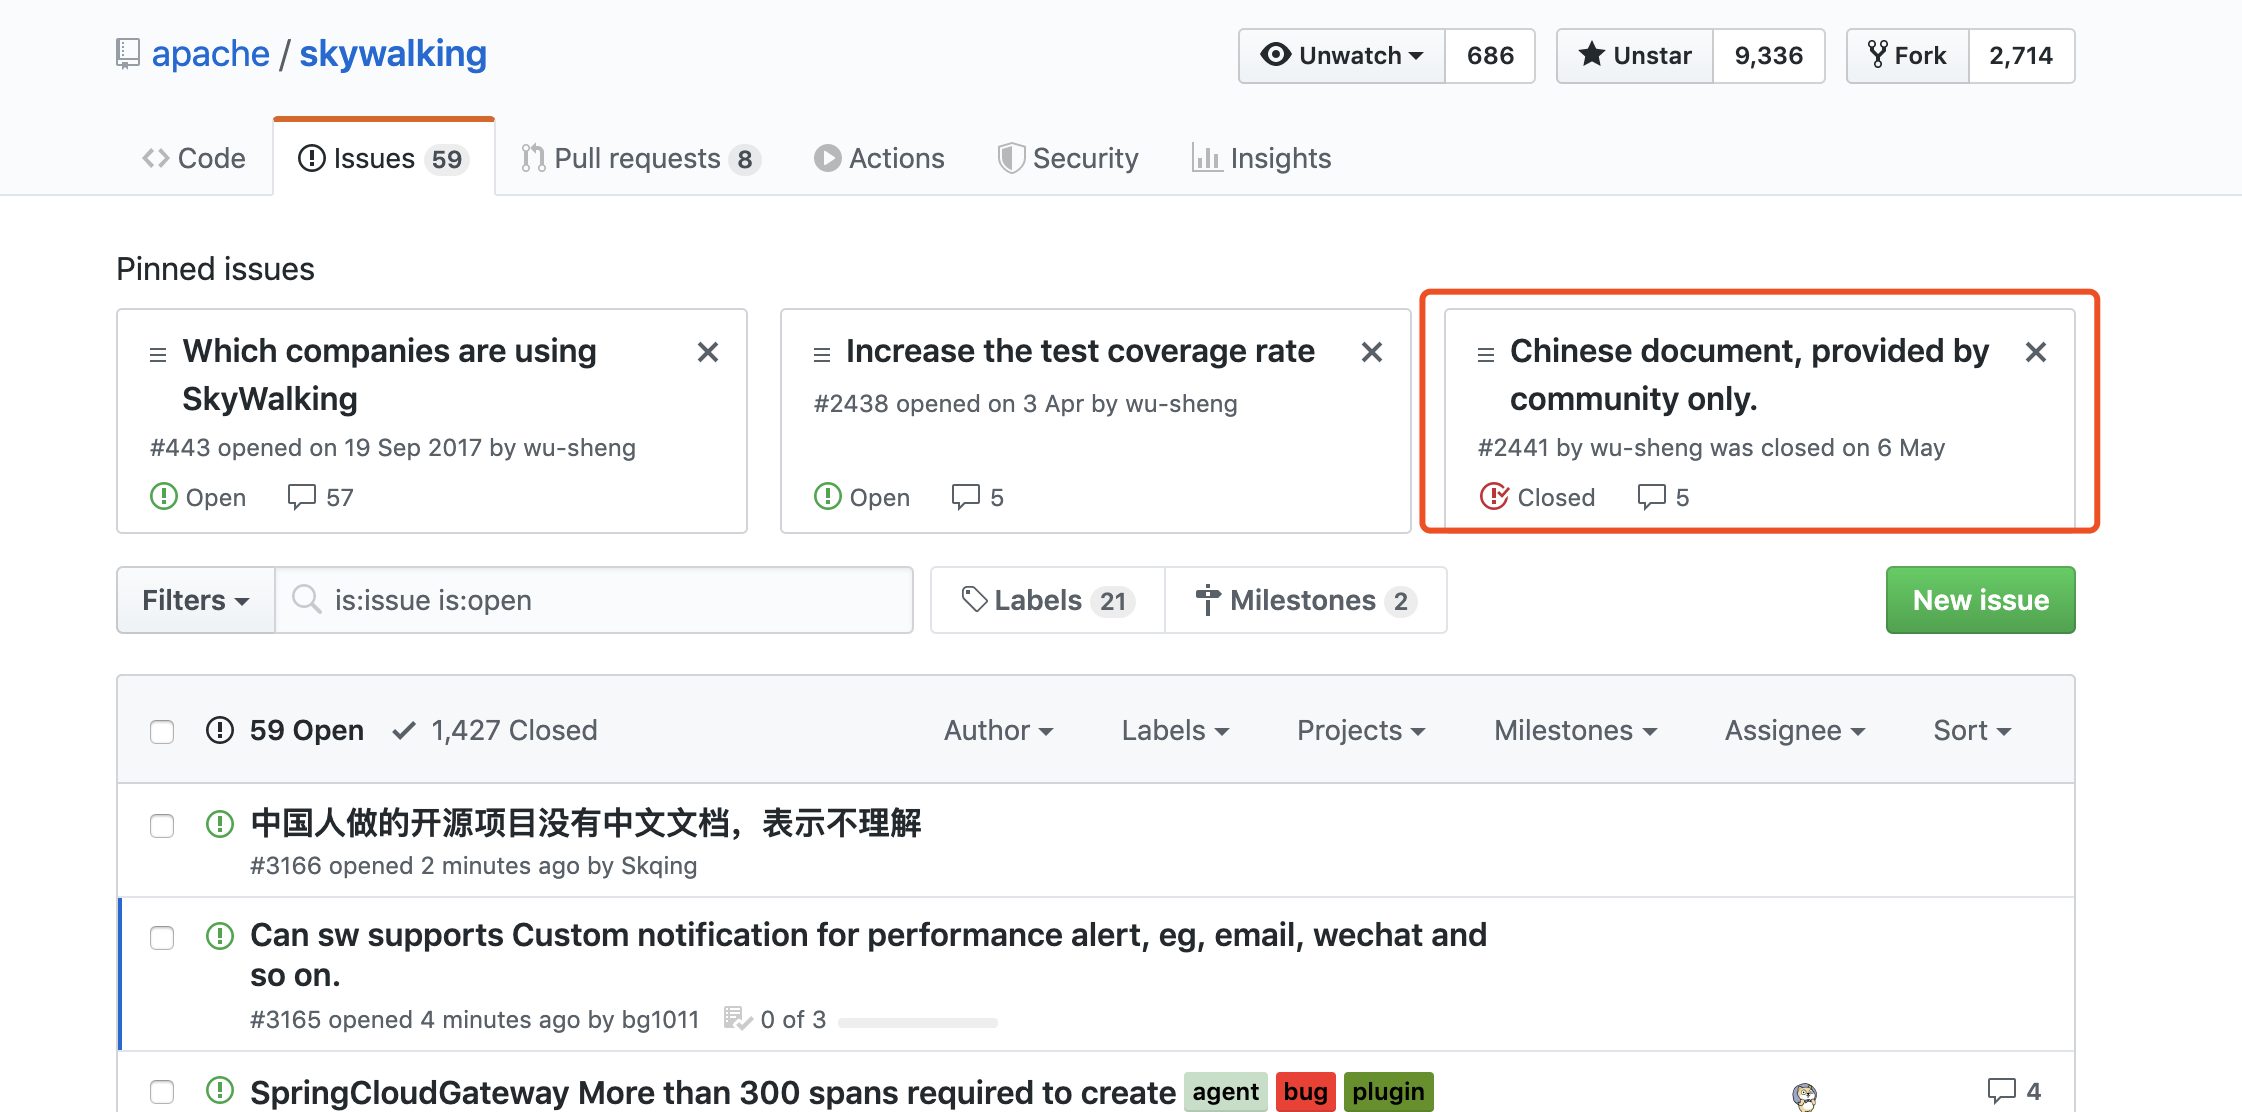
Task: Select checkbox for issue #3165 by bg1011
Action: point(162,938)
